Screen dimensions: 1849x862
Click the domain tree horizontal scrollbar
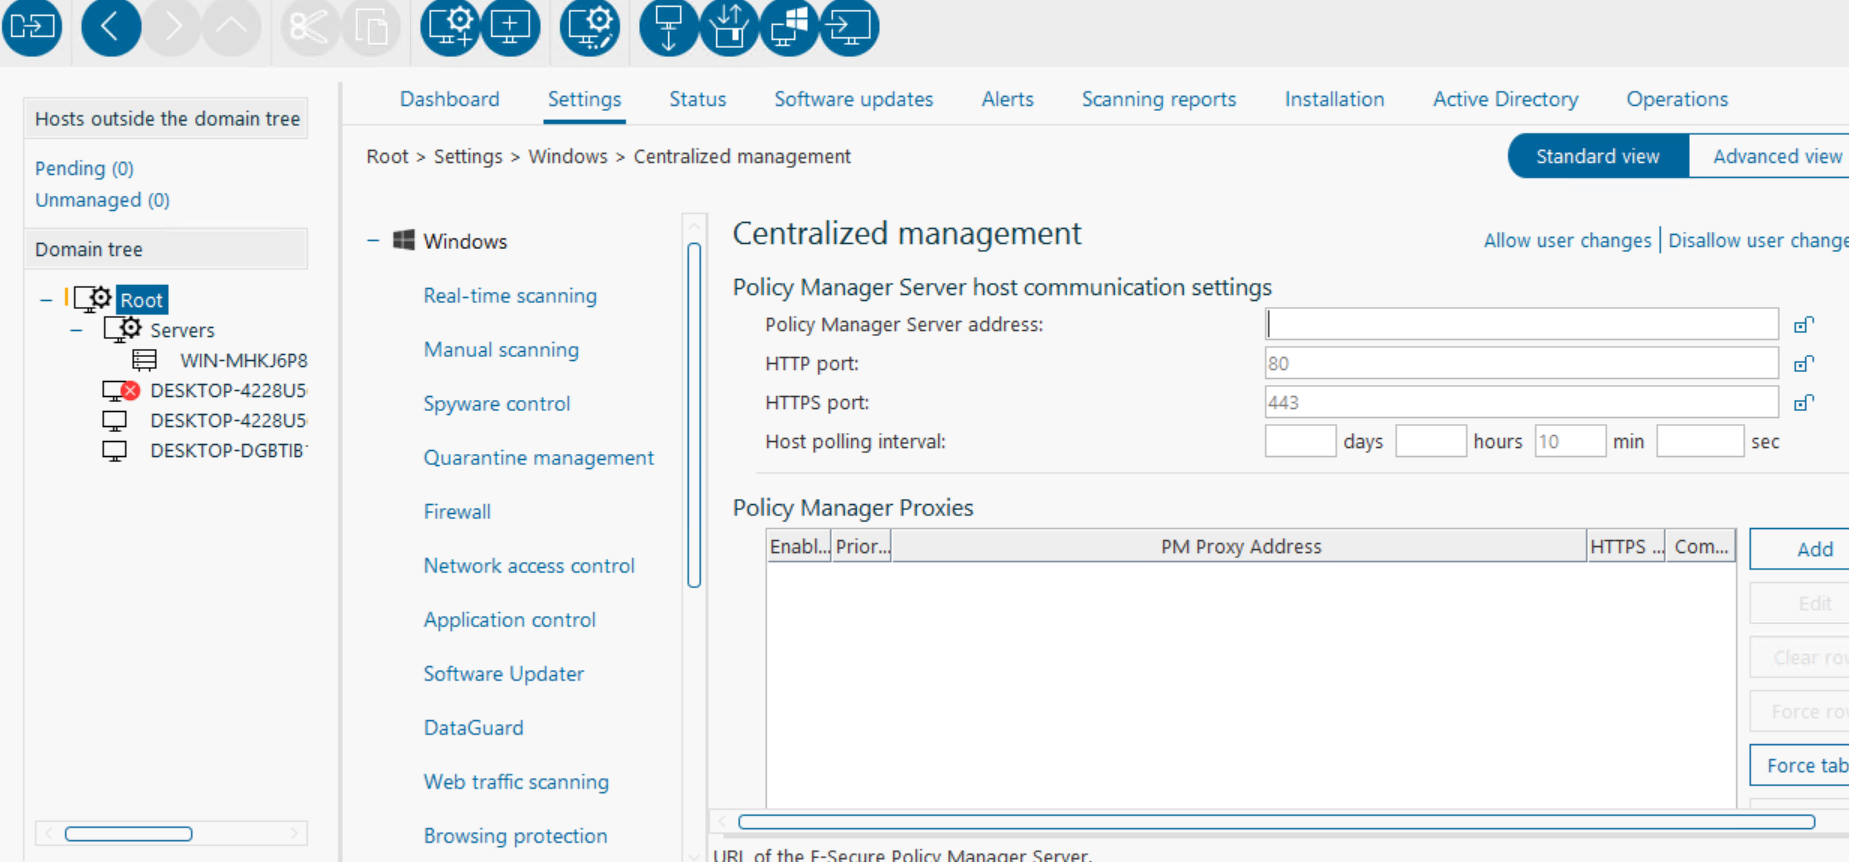click(x=129, y=833)
